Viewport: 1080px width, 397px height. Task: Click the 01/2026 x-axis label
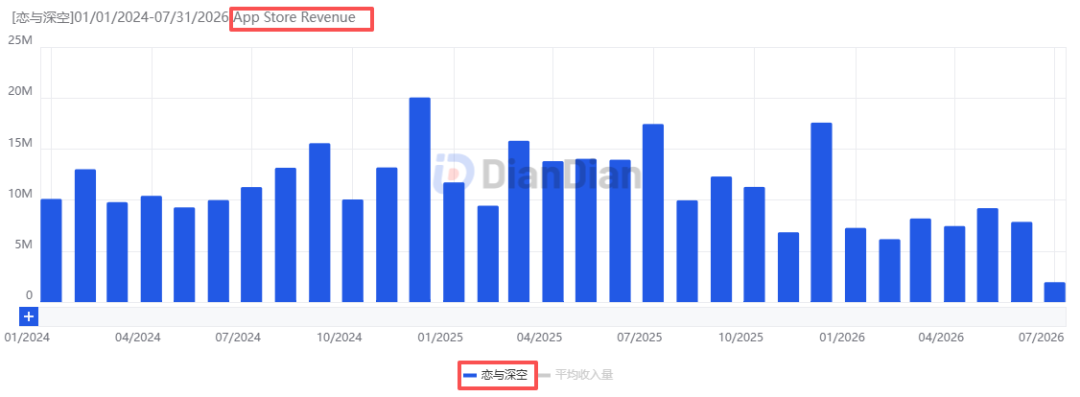coord(842,338)
